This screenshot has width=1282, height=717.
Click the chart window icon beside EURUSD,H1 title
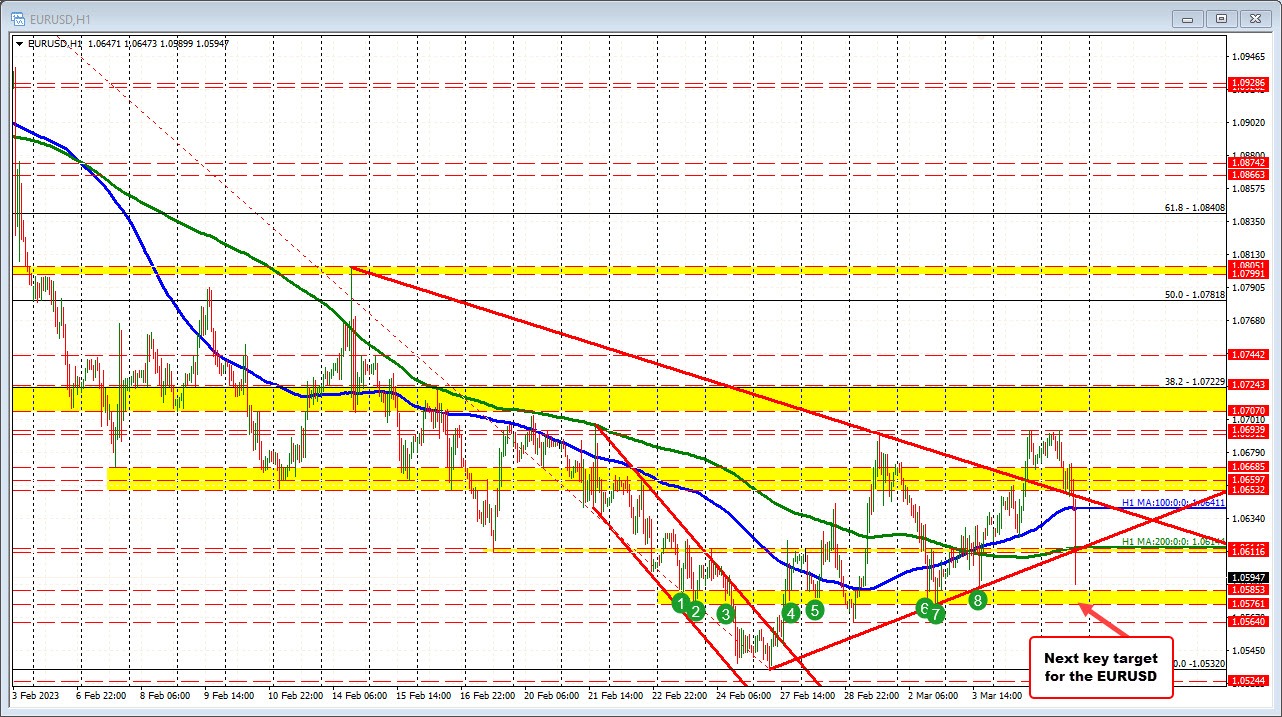click(x=18, y=18)
